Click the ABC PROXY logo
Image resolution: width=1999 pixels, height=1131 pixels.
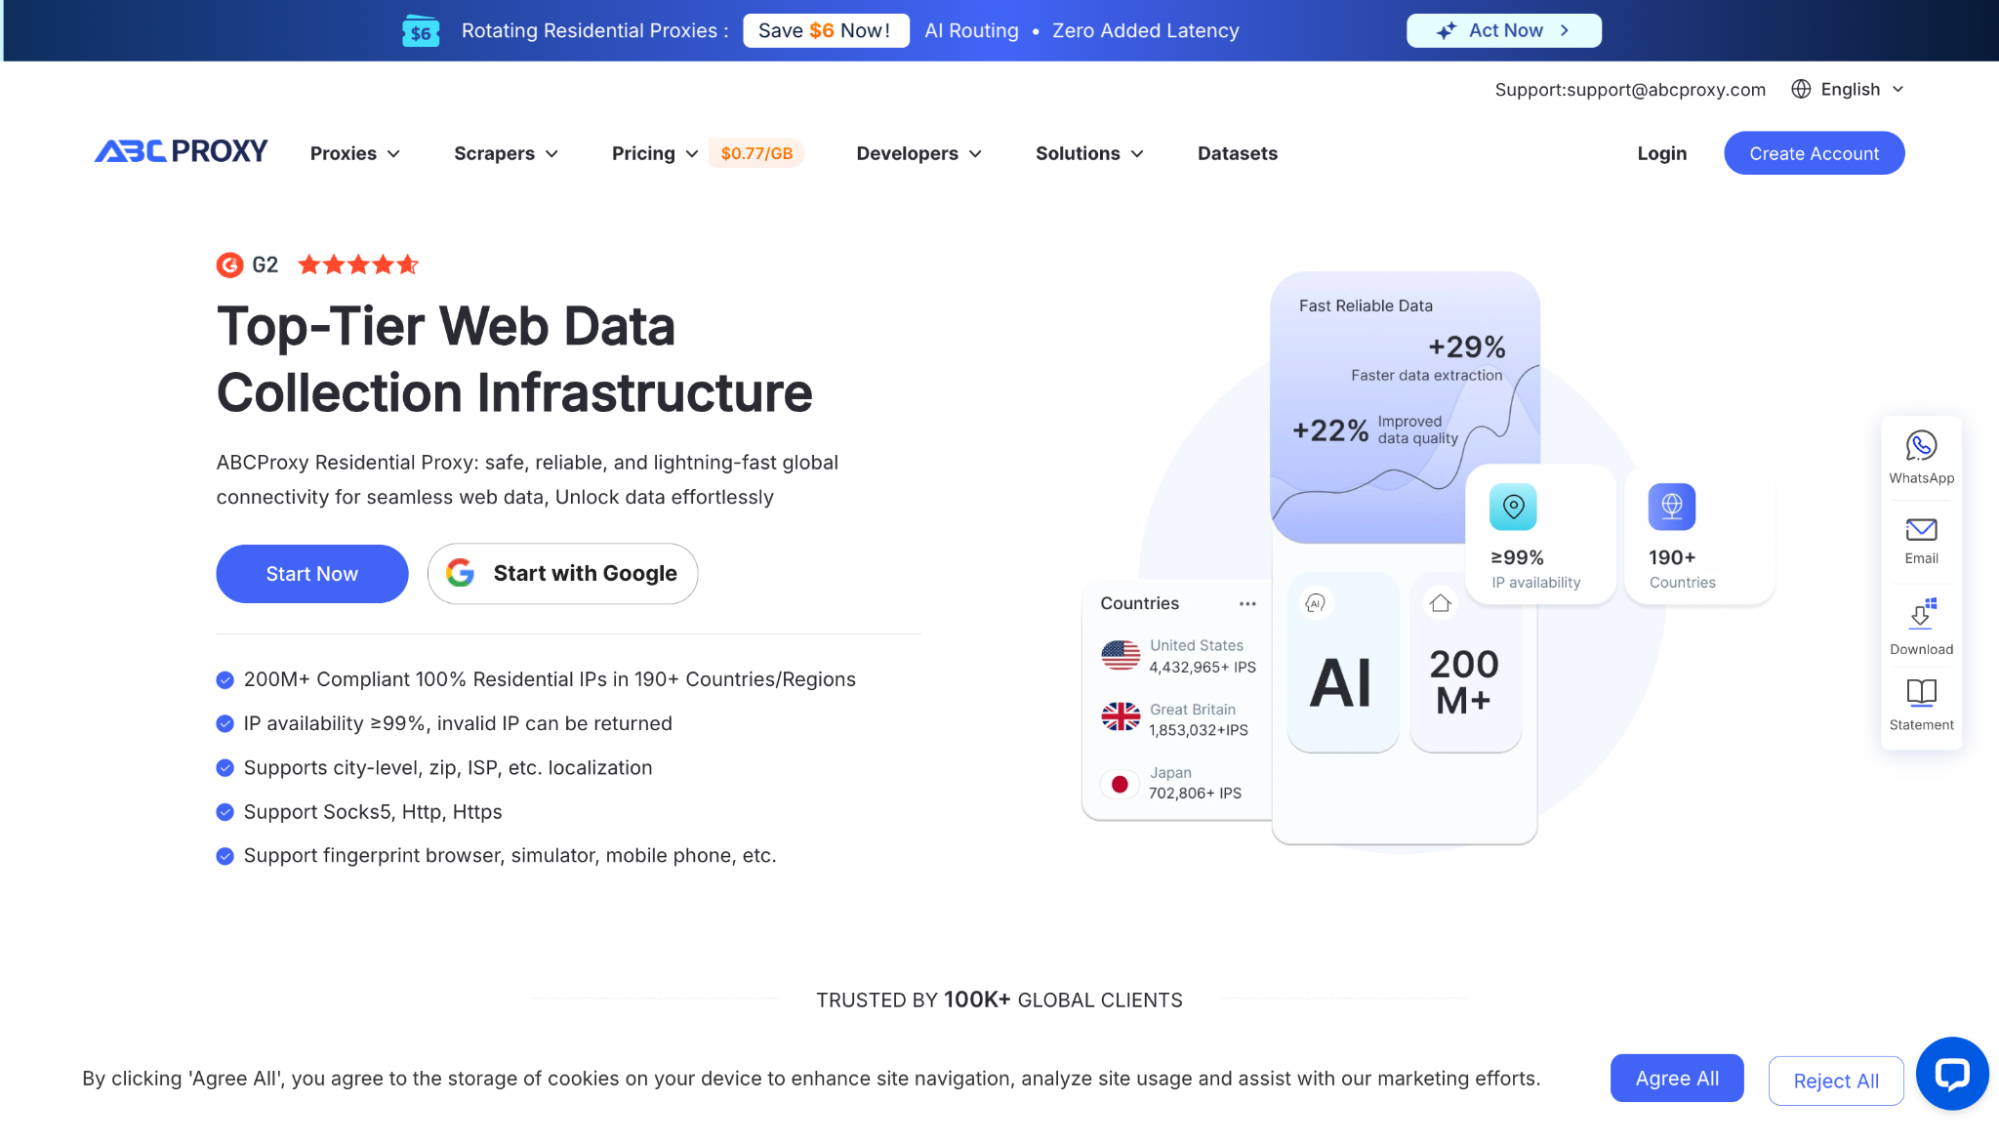coord(181,151)
